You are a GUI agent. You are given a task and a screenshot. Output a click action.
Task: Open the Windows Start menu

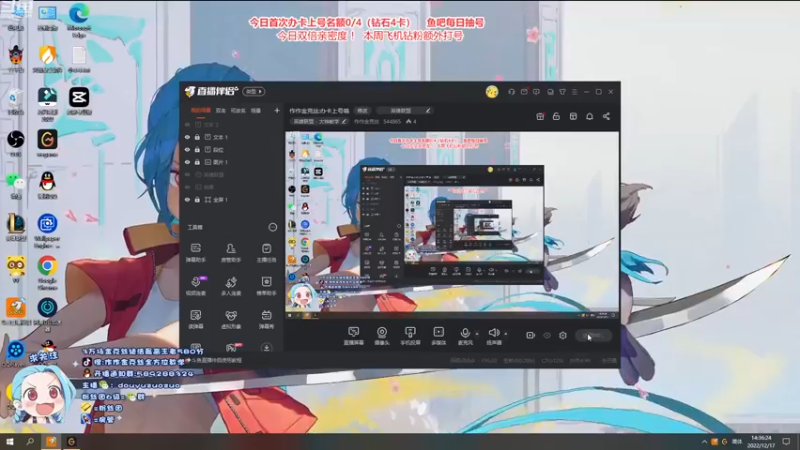[10, 441]
